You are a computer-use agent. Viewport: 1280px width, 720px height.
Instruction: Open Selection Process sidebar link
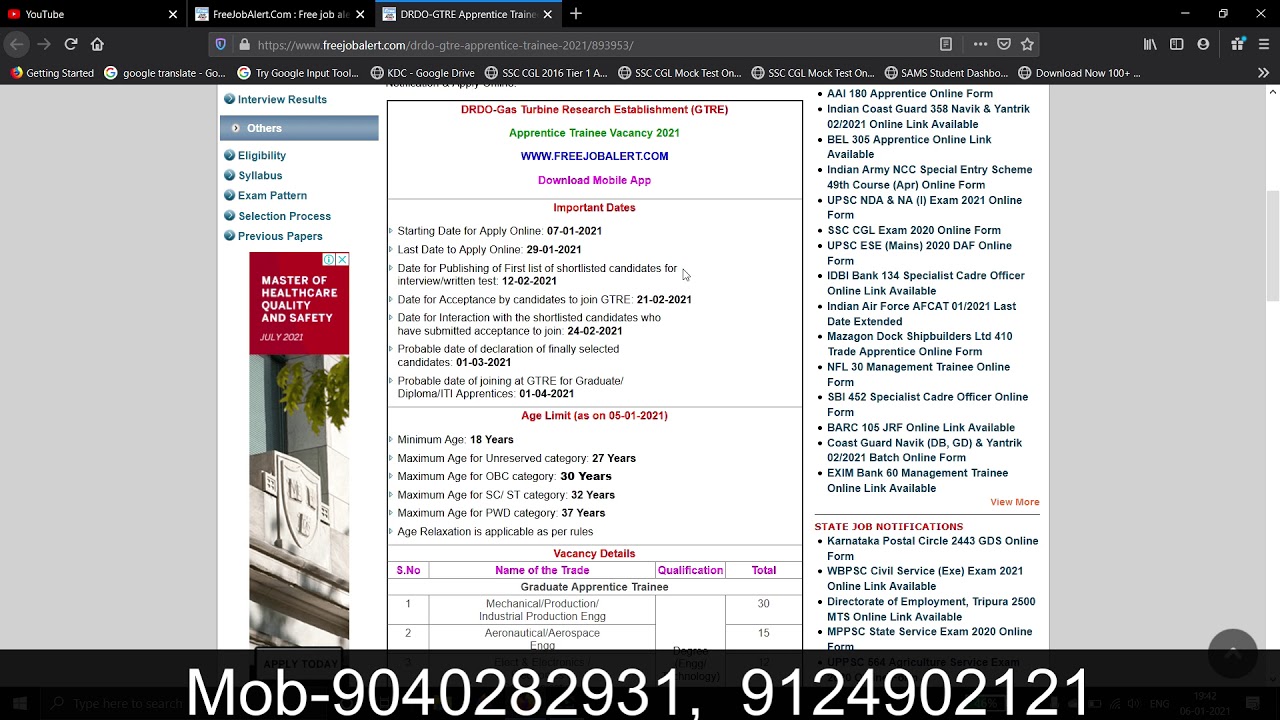[284, 216]
